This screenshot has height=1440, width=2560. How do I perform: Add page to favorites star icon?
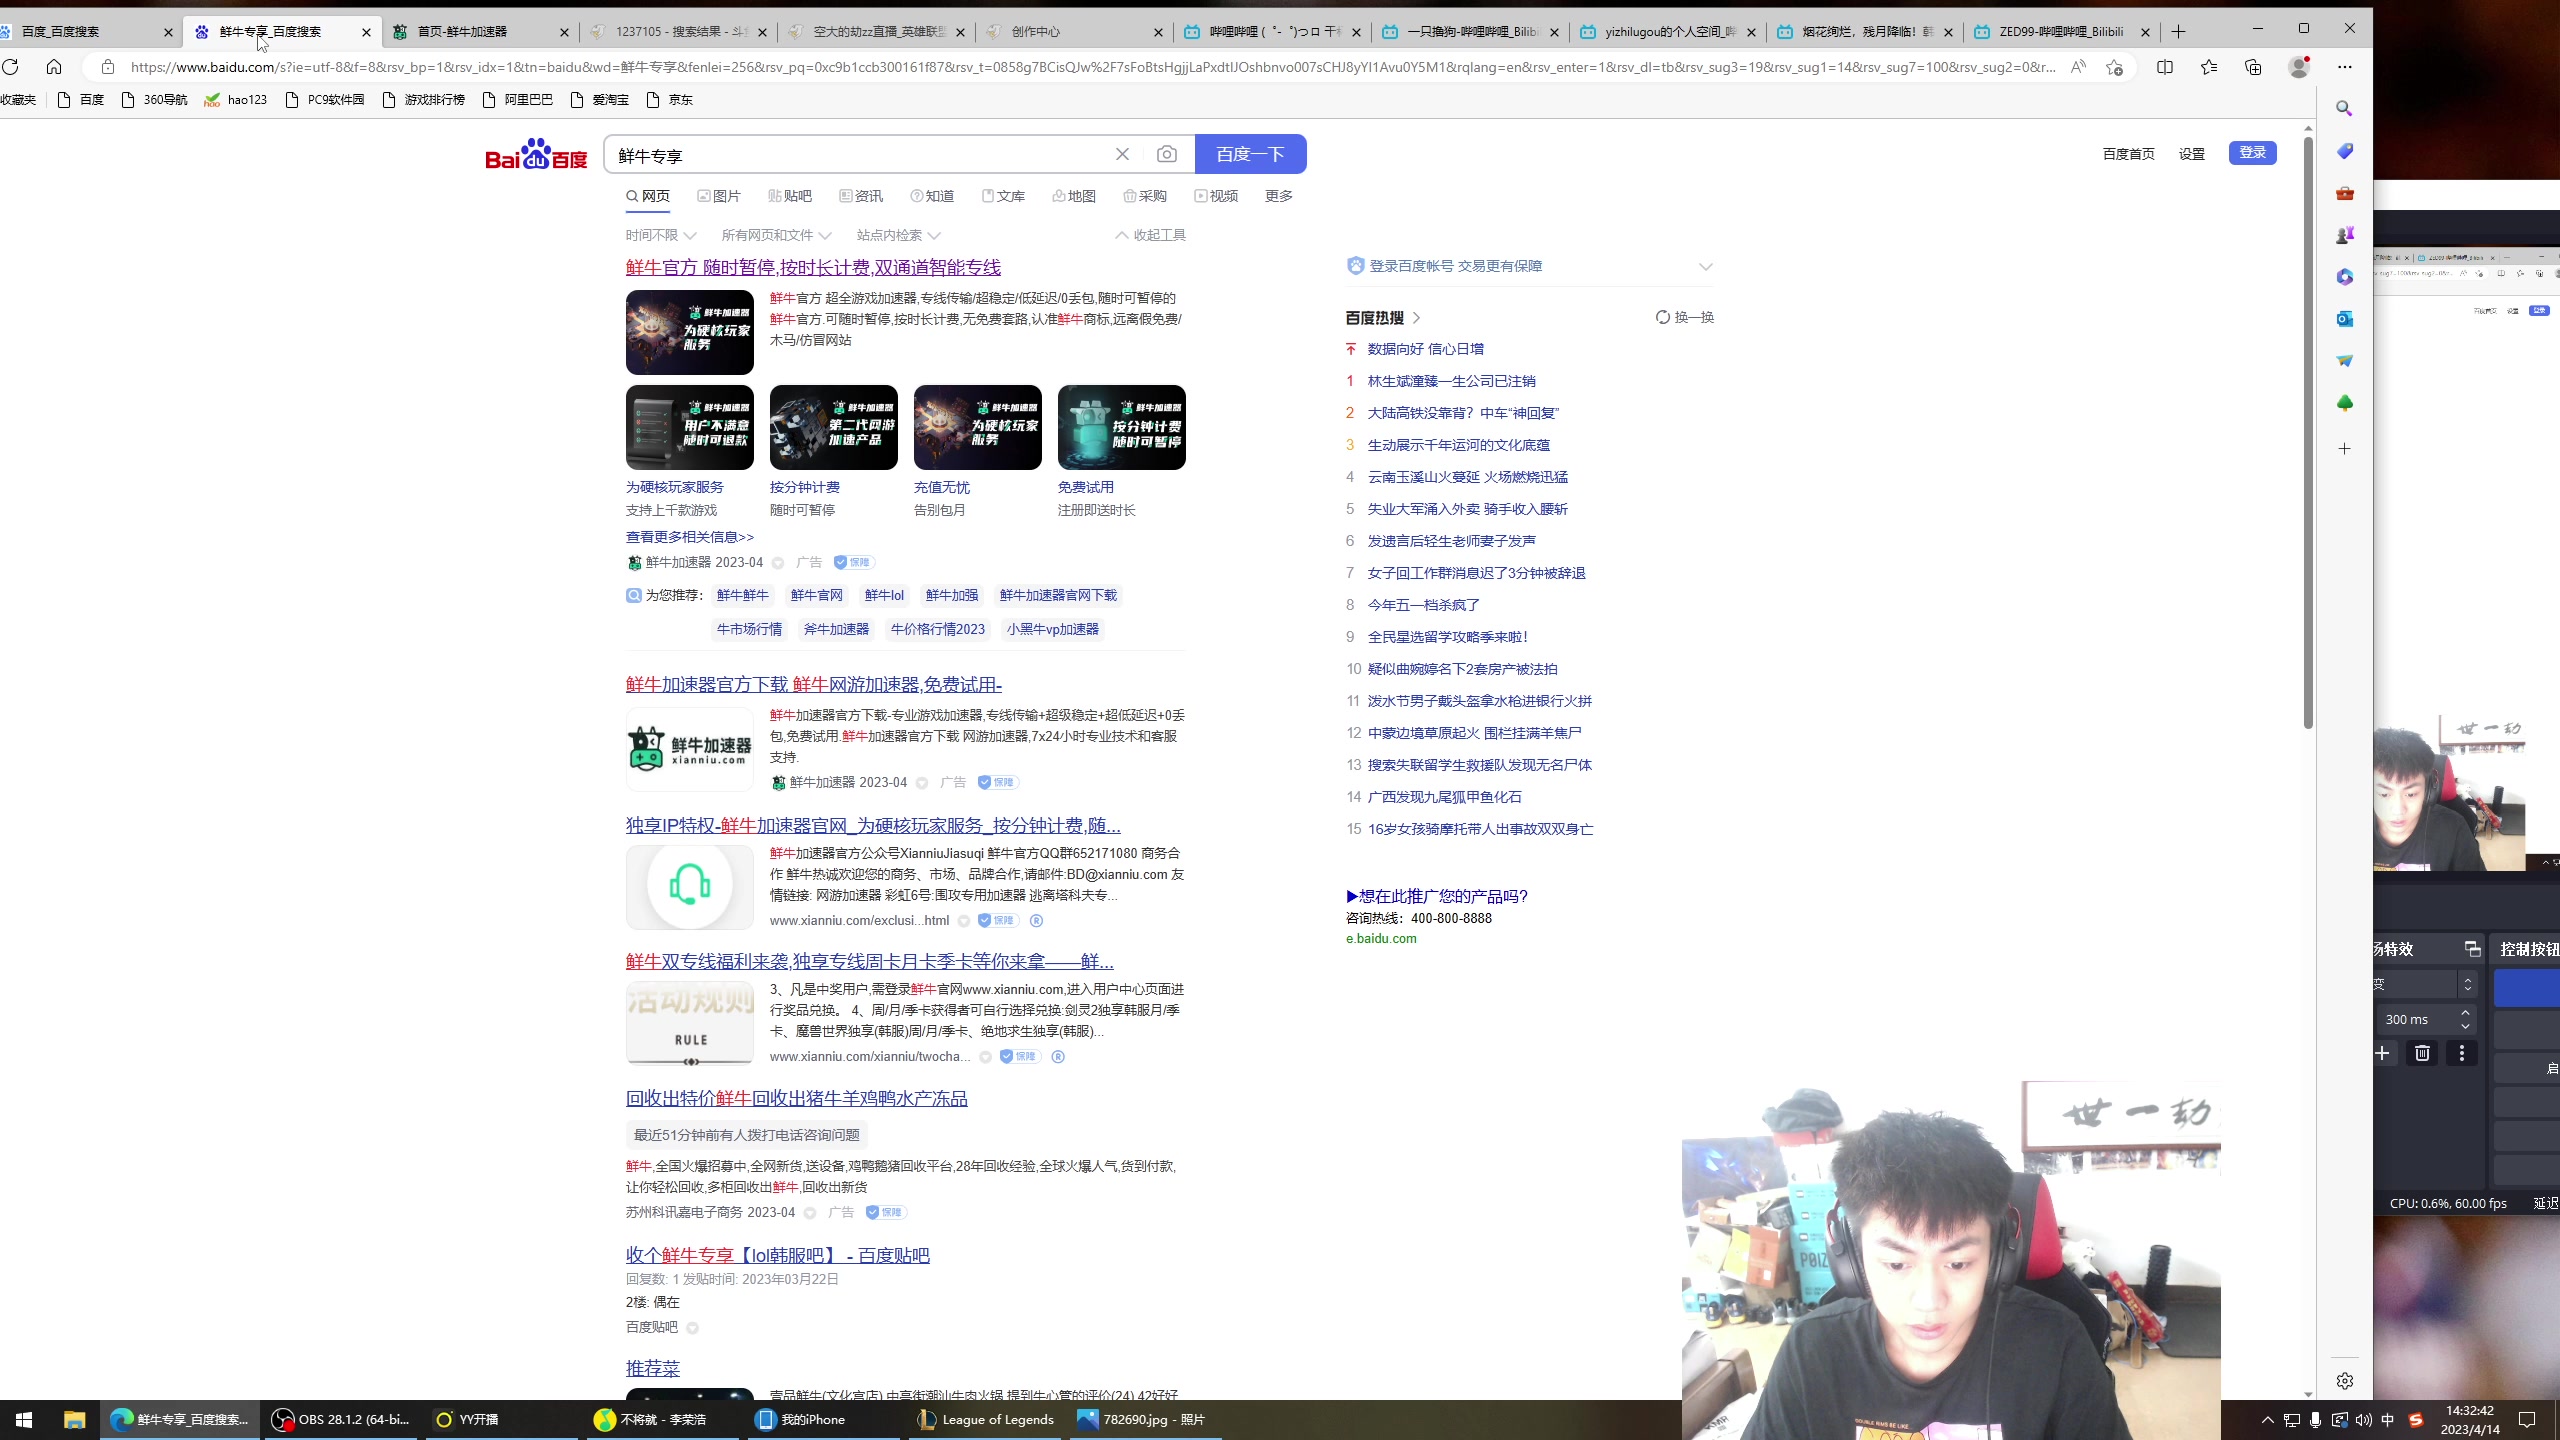2114,67
